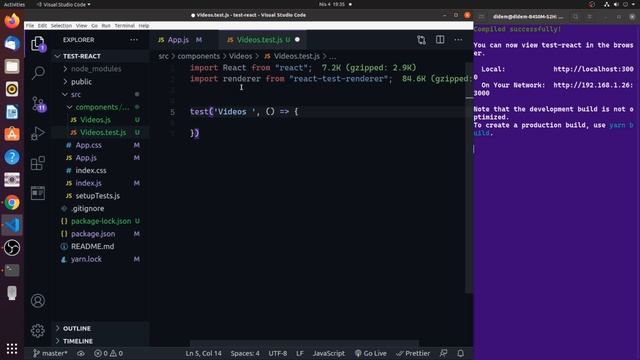The height and width of the screenshot is (360, 640).
Task: Open the Accounts menu icon
Action: pos(38,301)
